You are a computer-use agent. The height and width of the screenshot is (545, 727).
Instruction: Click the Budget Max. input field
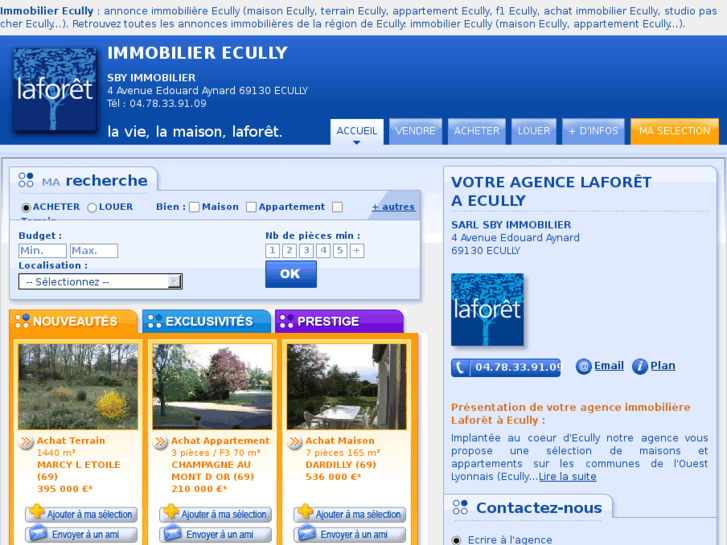tap(94, 250)
